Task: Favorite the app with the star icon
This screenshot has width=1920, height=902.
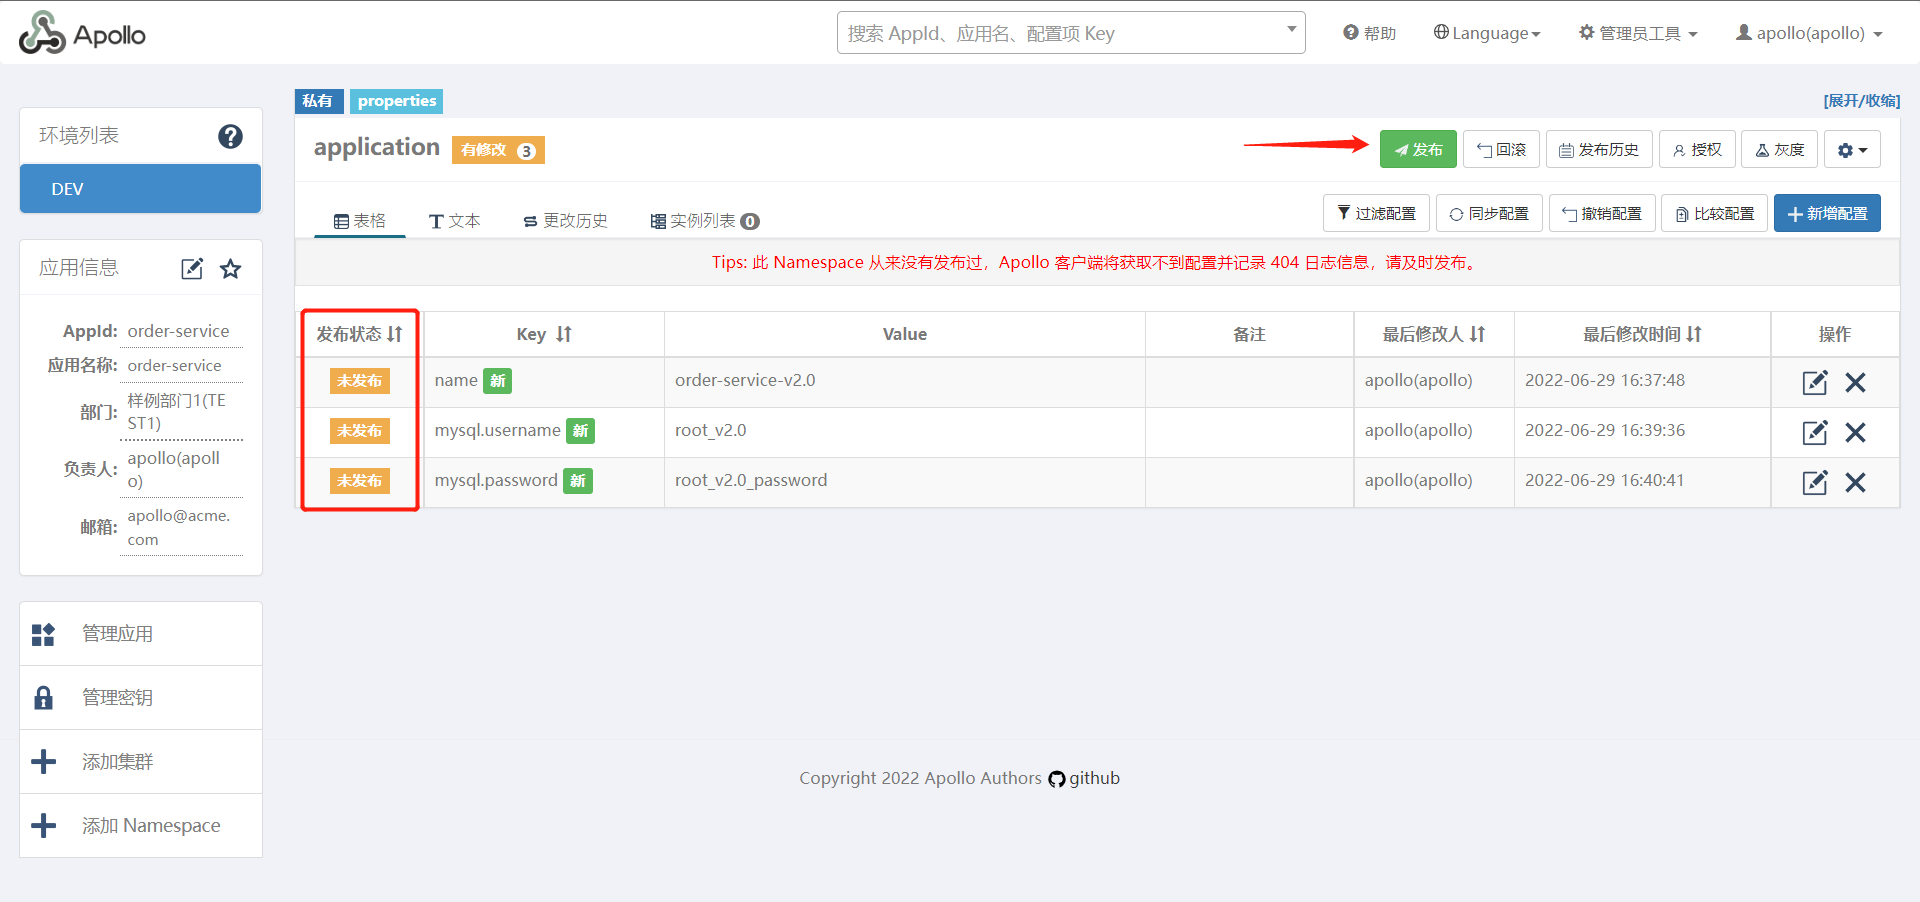Action: (231, 269)
